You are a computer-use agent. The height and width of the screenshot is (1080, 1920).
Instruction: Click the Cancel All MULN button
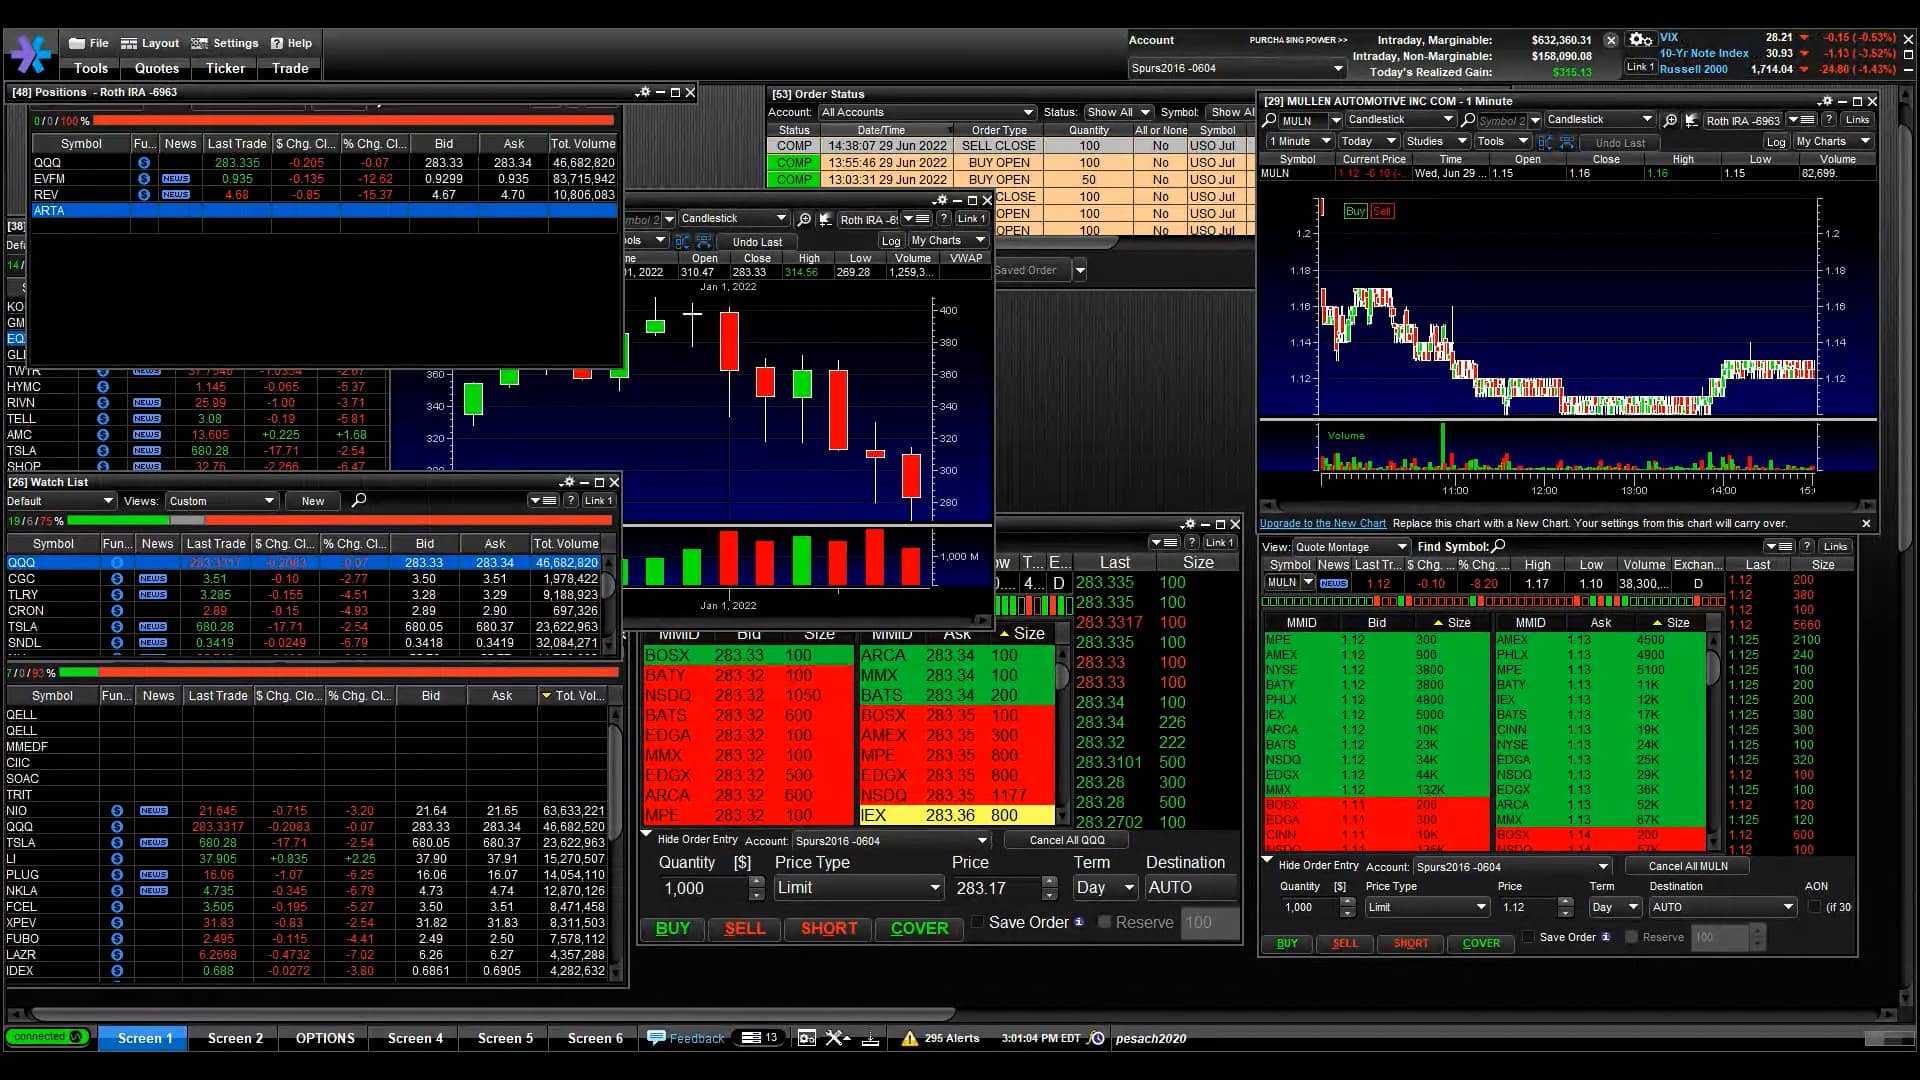(1687, 866)
